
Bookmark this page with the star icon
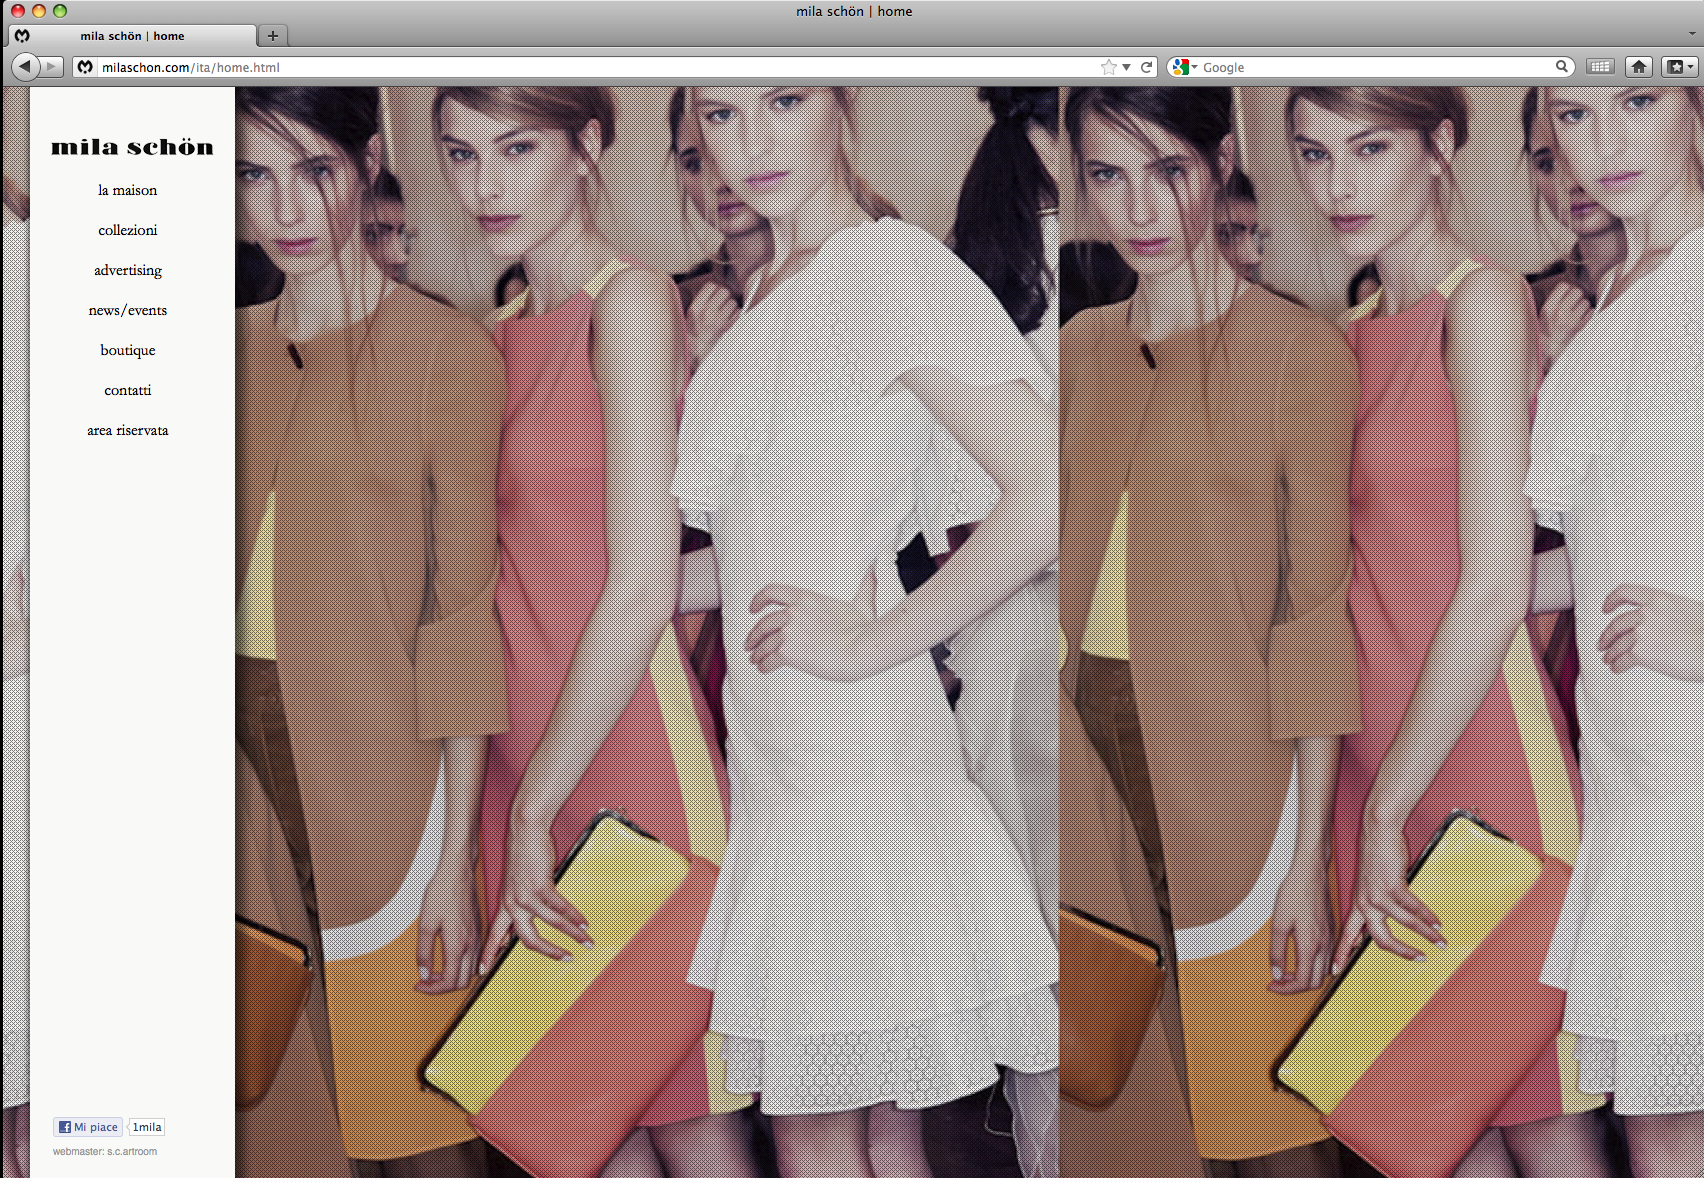pos(1108,67)
